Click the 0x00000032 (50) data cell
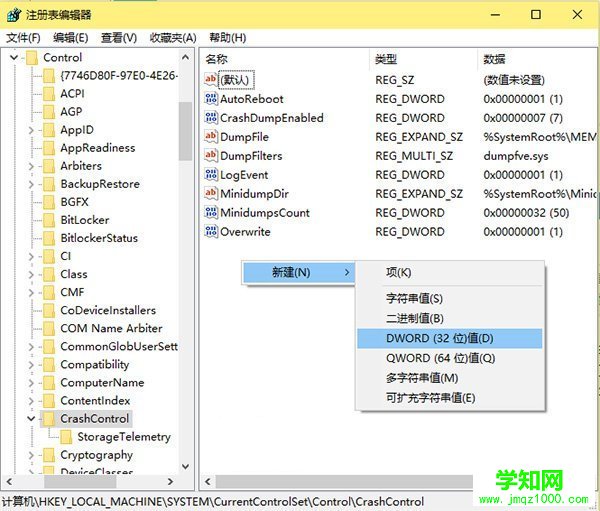Viewport: 600px width, 511px height. point(526,212)
